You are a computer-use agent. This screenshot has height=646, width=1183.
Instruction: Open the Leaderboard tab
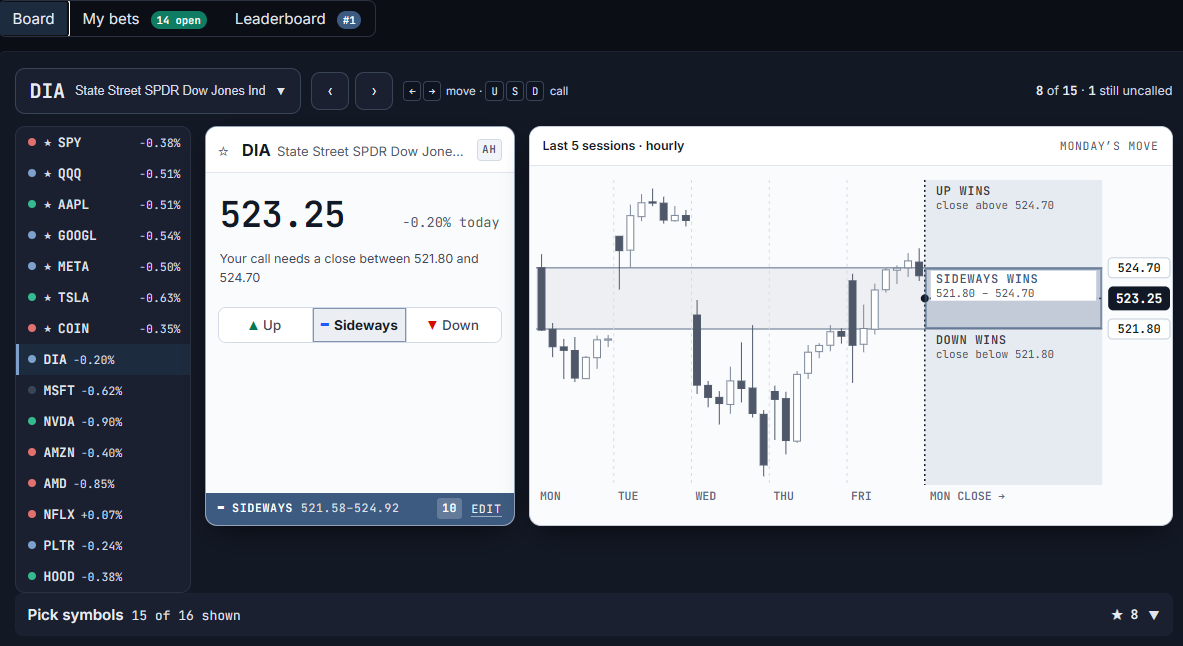coord(297,19)
